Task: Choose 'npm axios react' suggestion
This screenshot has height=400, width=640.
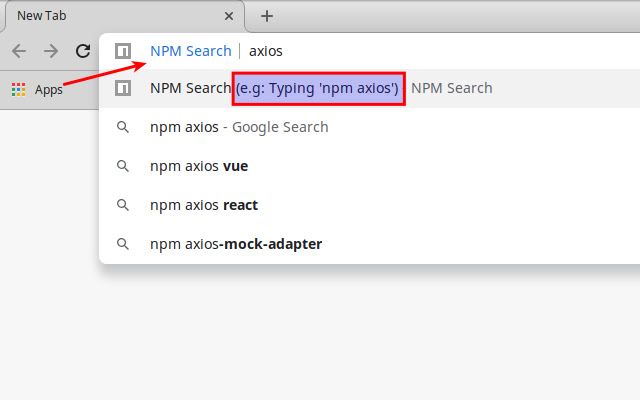Action: pyautogui.click(x=369, y=205)
